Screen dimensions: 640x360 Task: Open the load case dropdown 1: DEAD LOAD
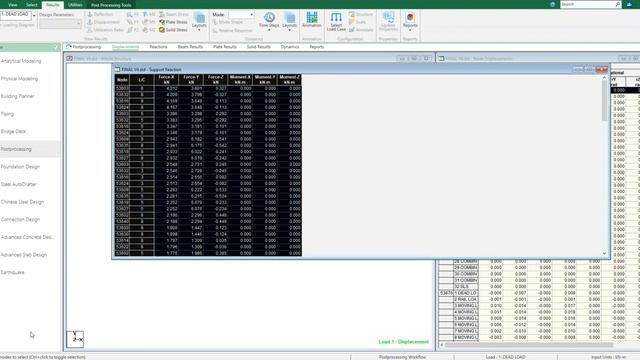pyautogui.click(x=34, y=16)
